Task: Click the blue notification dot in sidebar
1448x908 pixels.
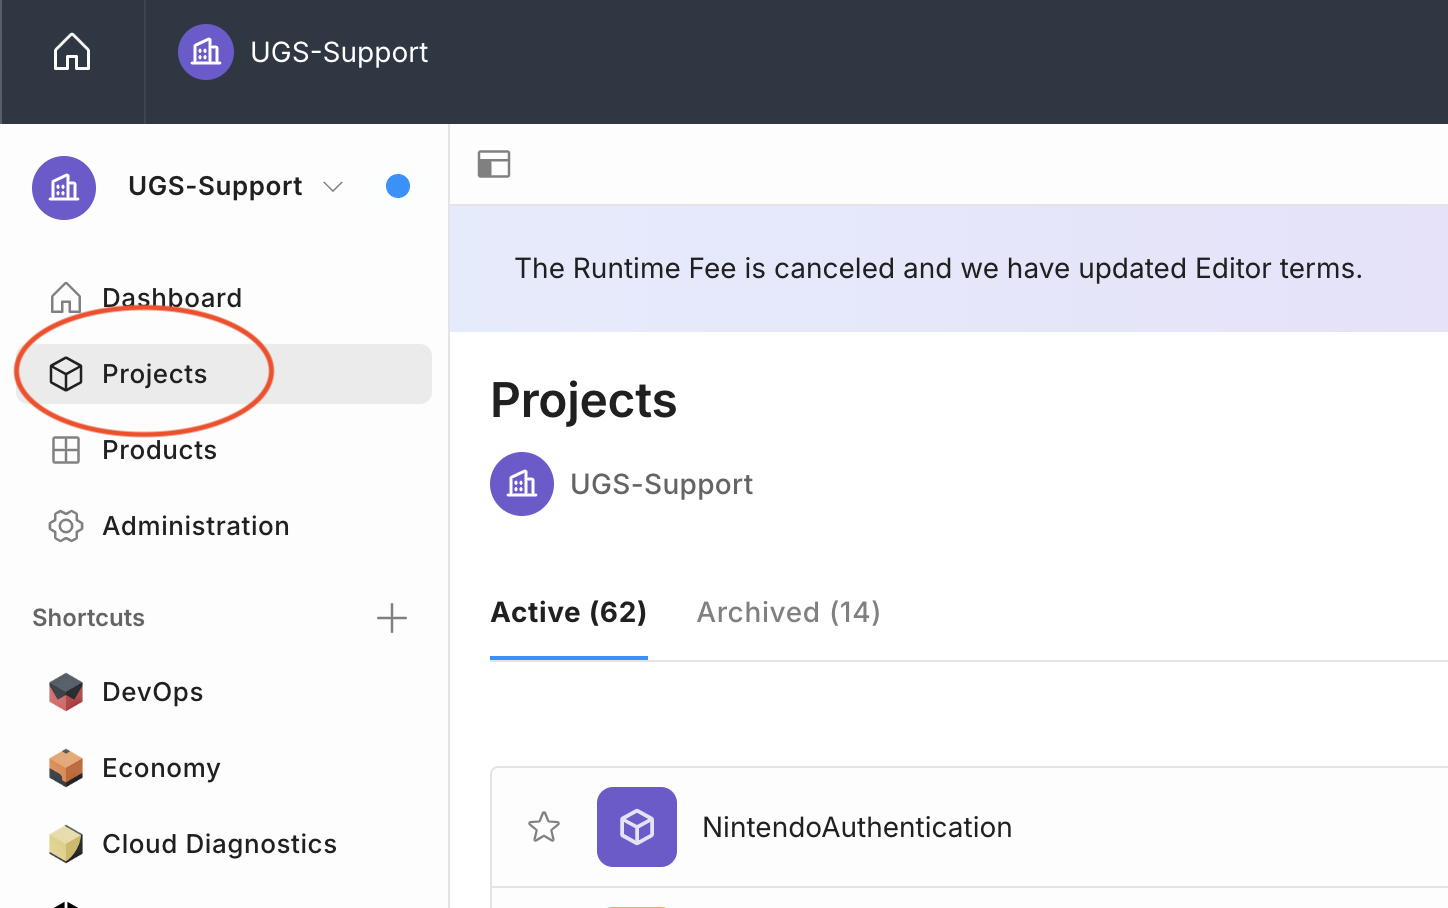Action: 398,186
